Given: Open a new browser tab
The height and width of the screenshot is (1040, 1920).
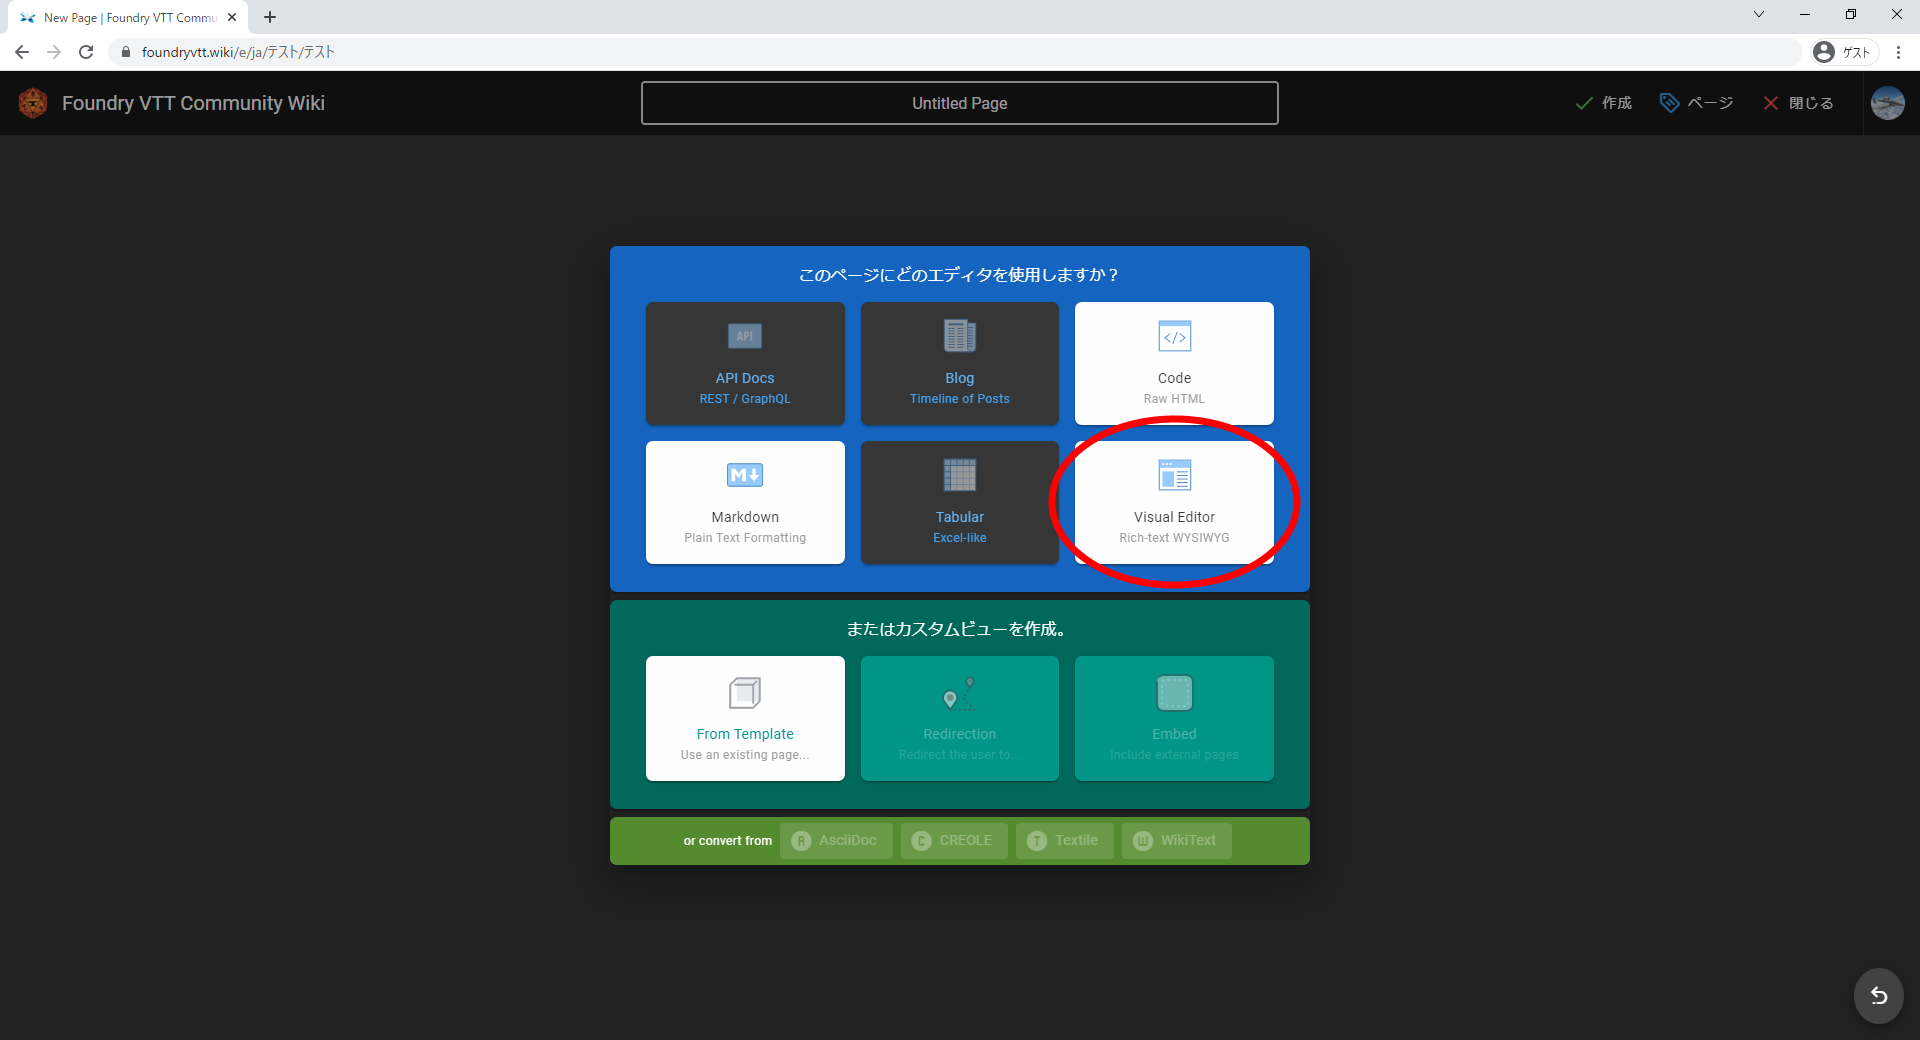Looking at the screenshot, I should pos(270,17).
